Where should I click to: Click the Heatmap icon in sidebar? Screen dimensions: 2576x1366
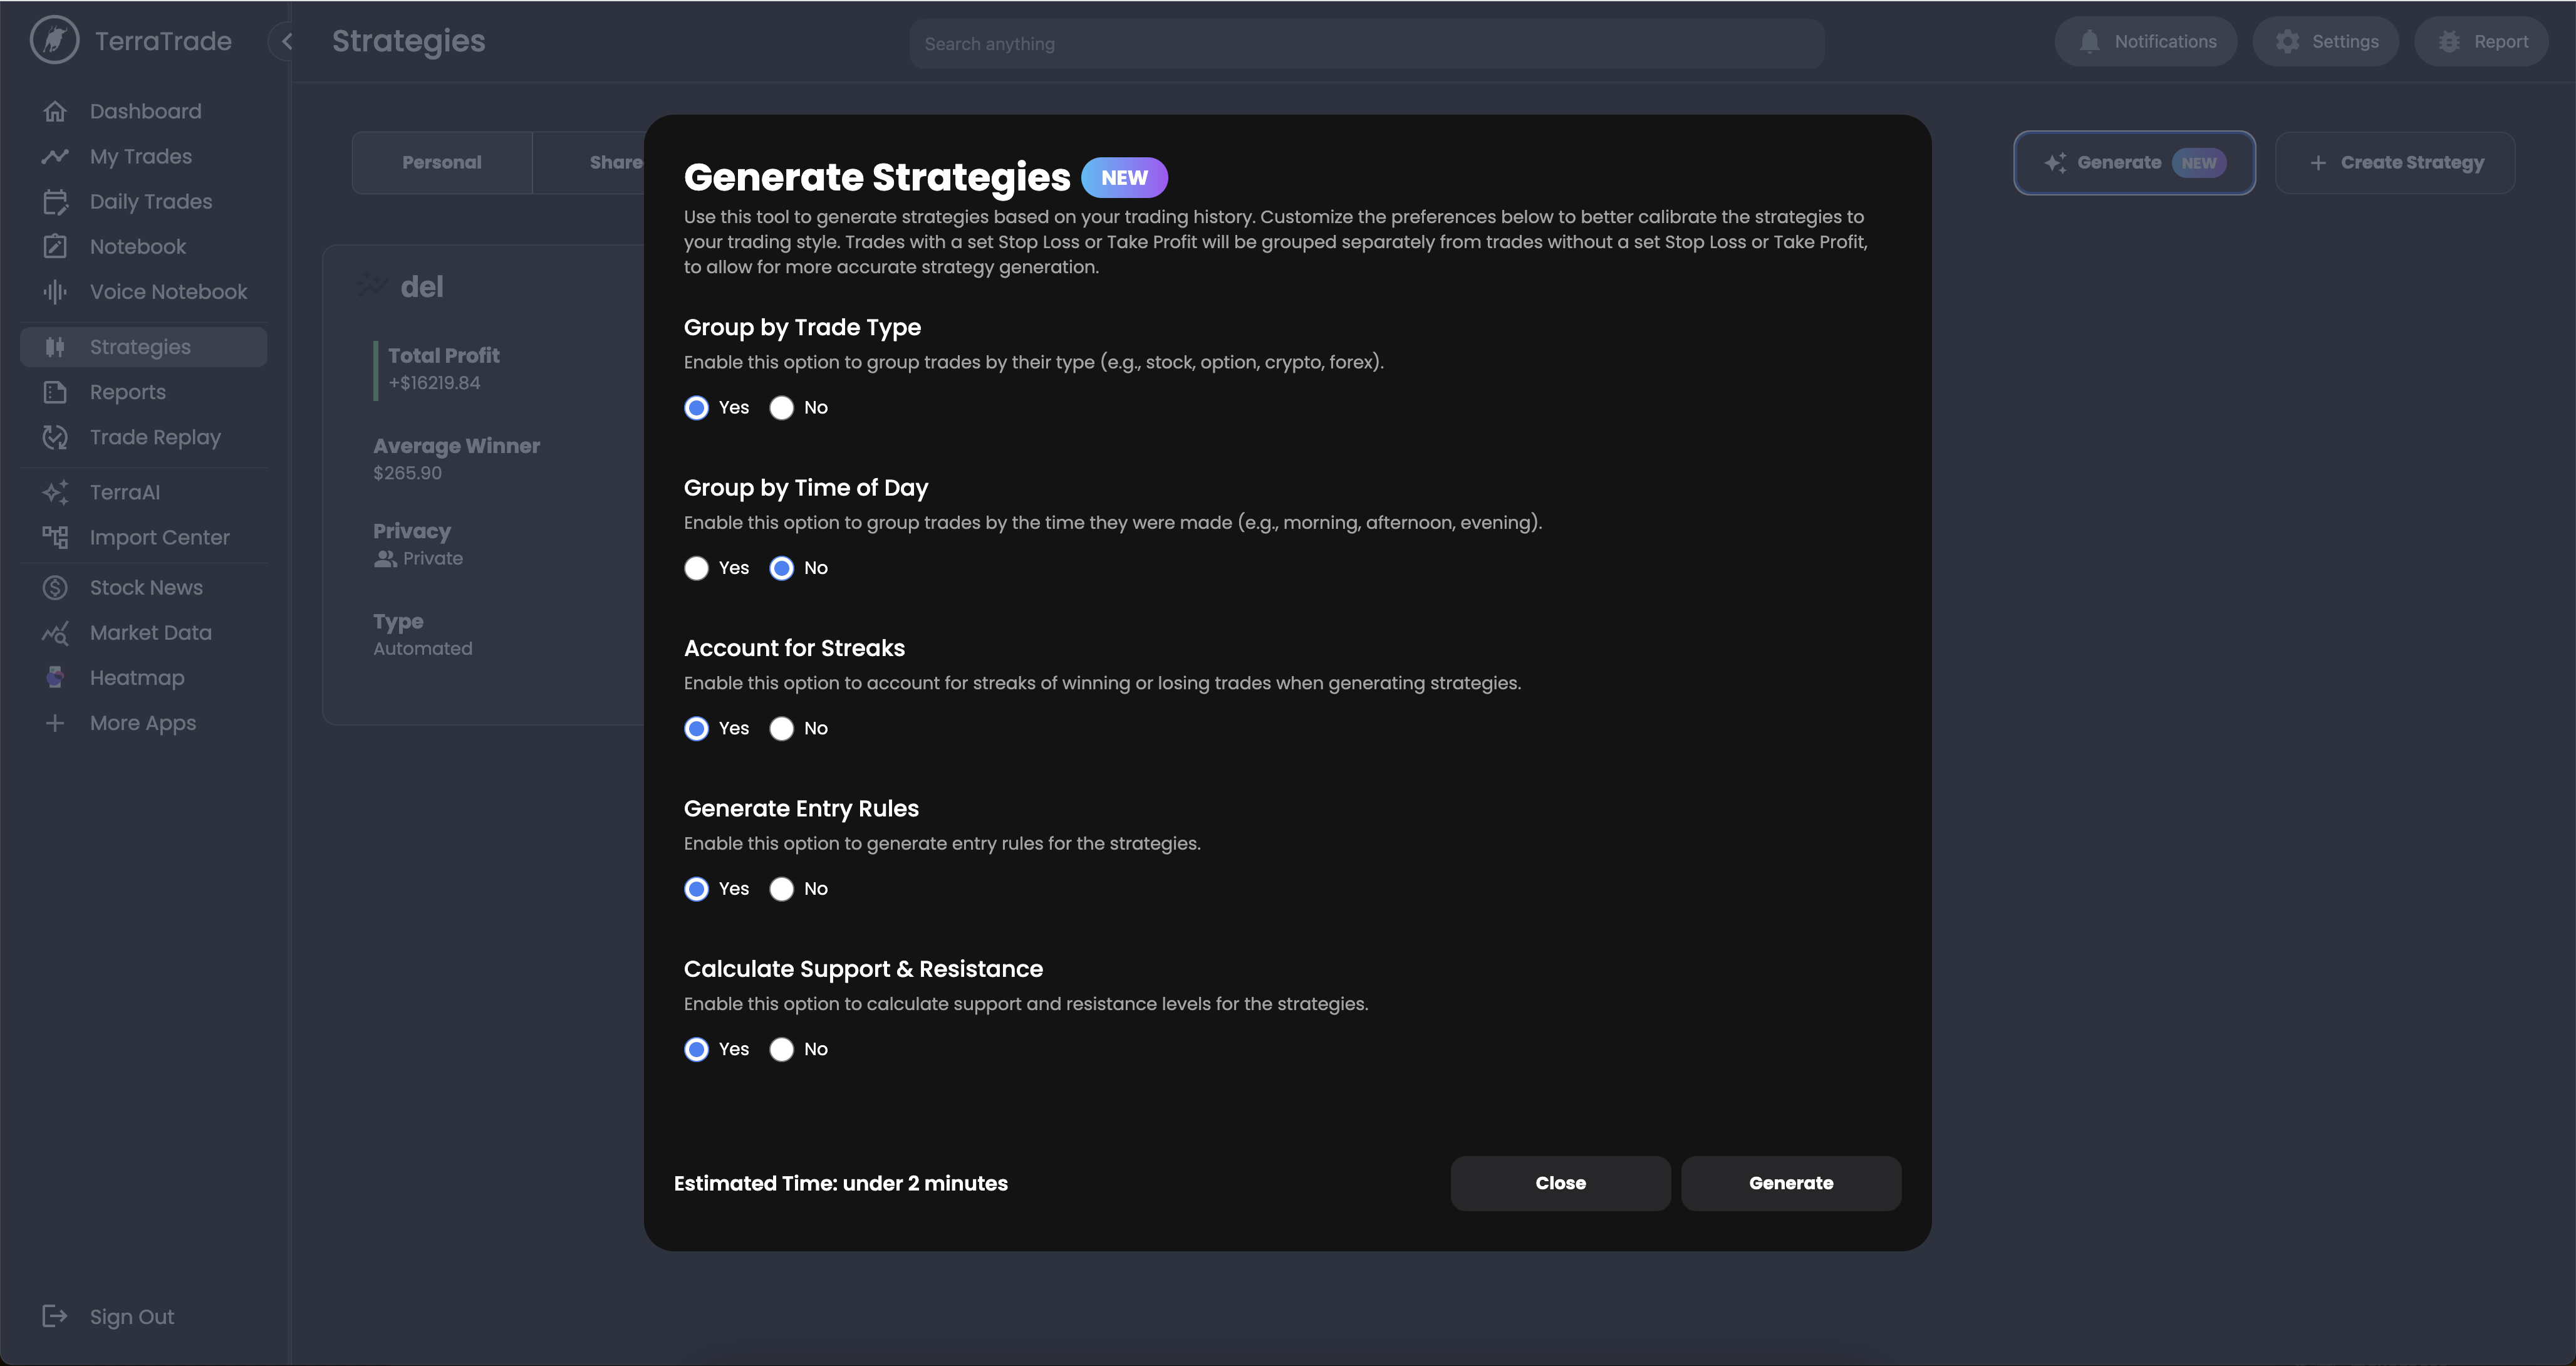pyautogui.click(x=55, y=678)
